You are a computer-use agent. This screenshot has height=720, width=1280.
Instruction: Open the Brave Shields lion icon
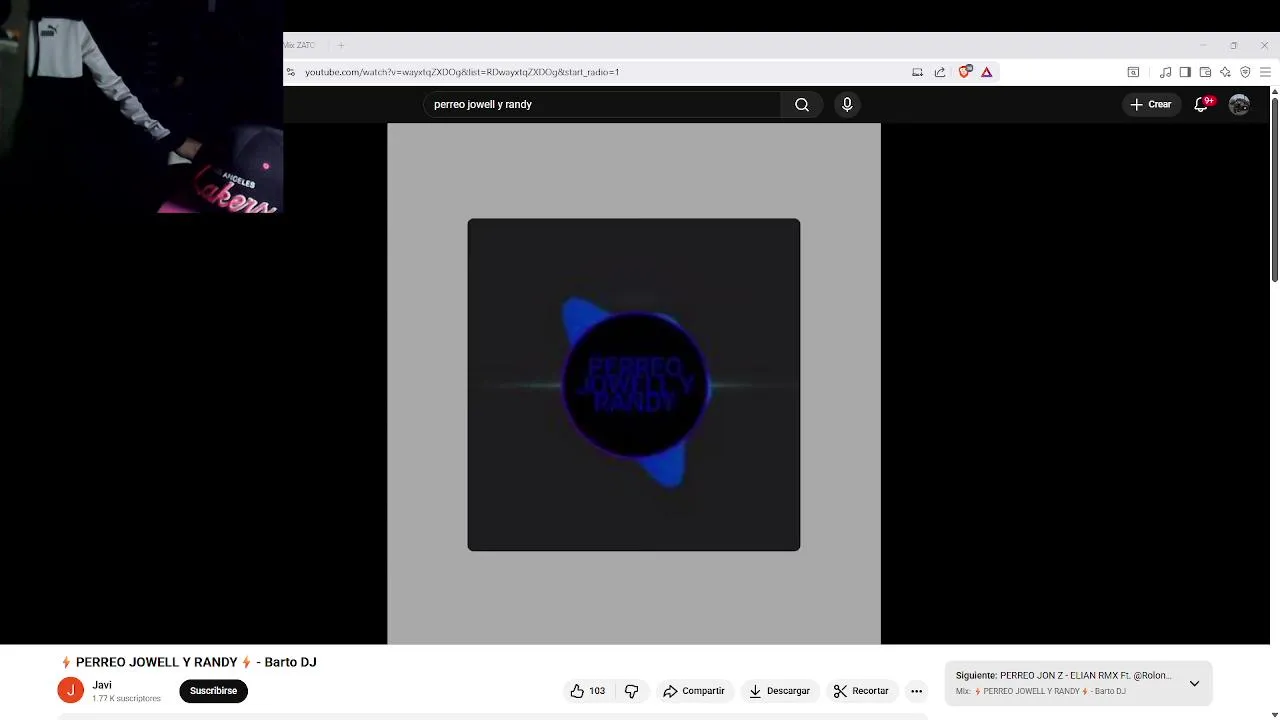(x=964, y=72)
